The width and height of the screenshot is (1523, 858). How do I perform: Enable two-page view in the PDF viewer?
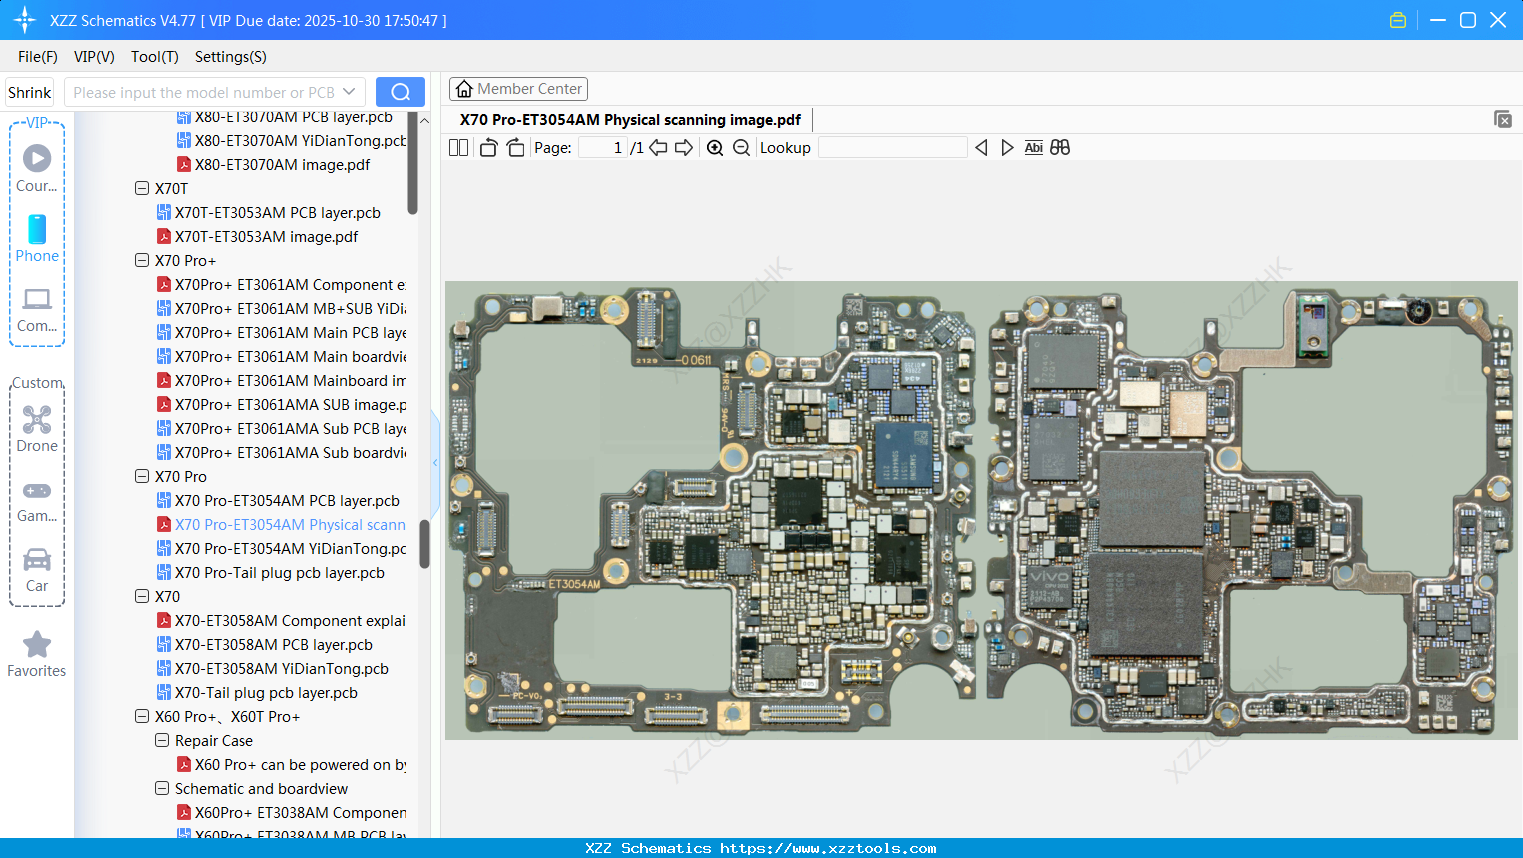[457, 147]
